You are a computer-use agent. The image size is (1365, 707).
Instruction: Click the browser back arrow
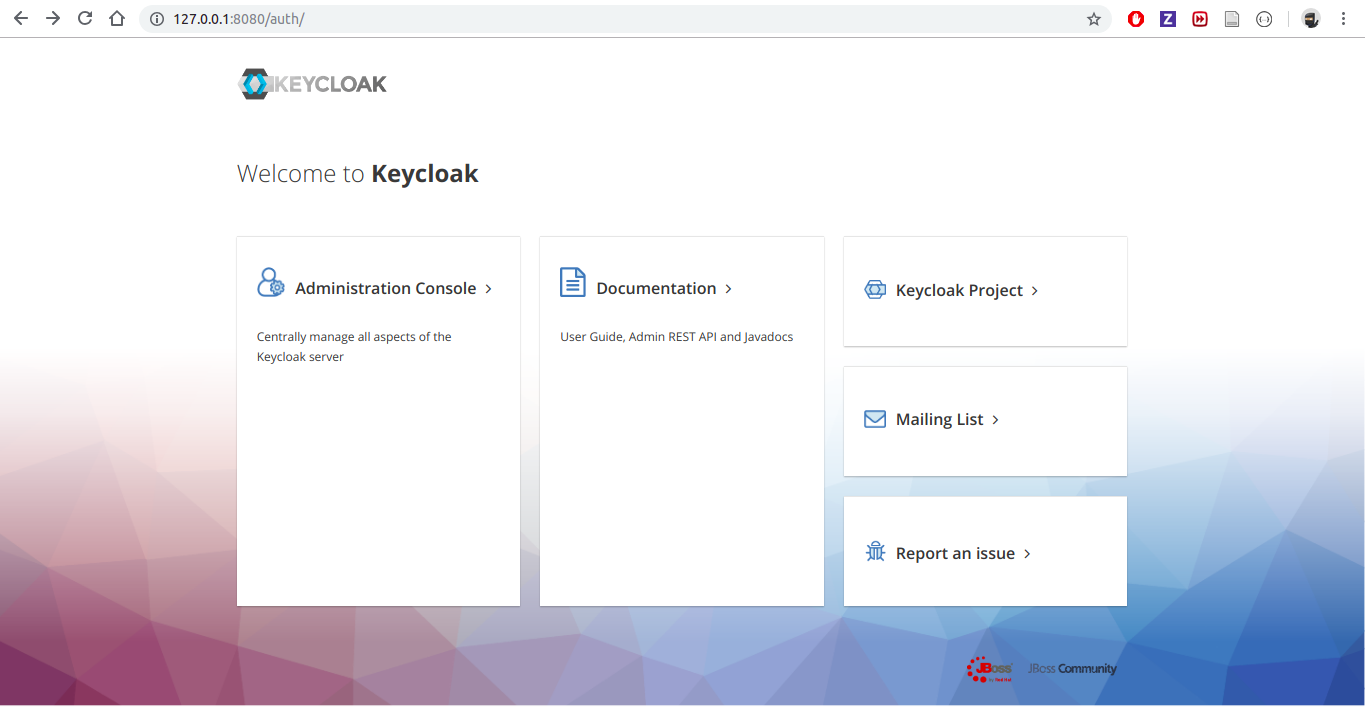pos(20,19)
